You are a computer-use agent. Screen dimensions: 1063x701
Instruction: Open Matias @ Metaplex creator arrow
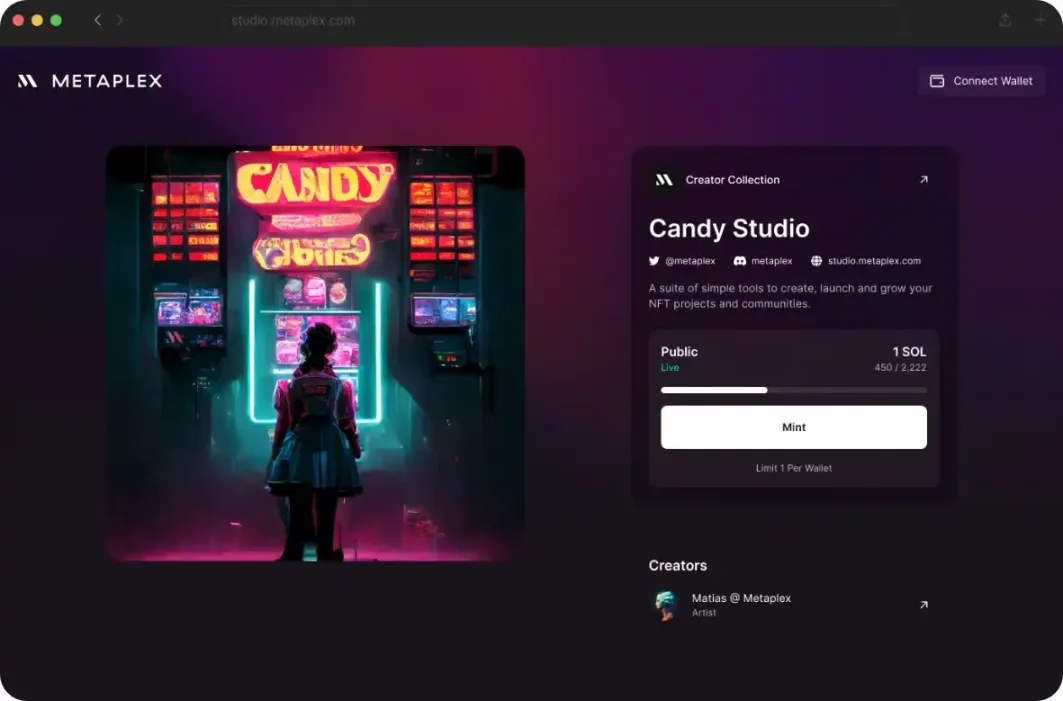923,605
